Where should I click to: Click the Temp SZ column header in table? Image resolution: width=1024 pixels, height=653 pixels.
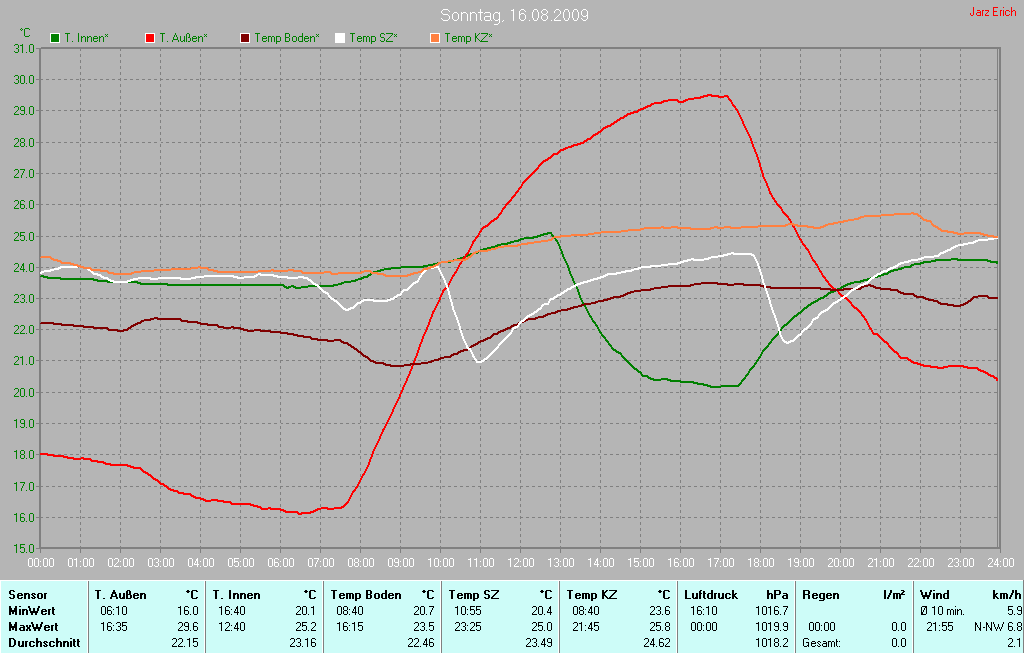pos(474,595)
